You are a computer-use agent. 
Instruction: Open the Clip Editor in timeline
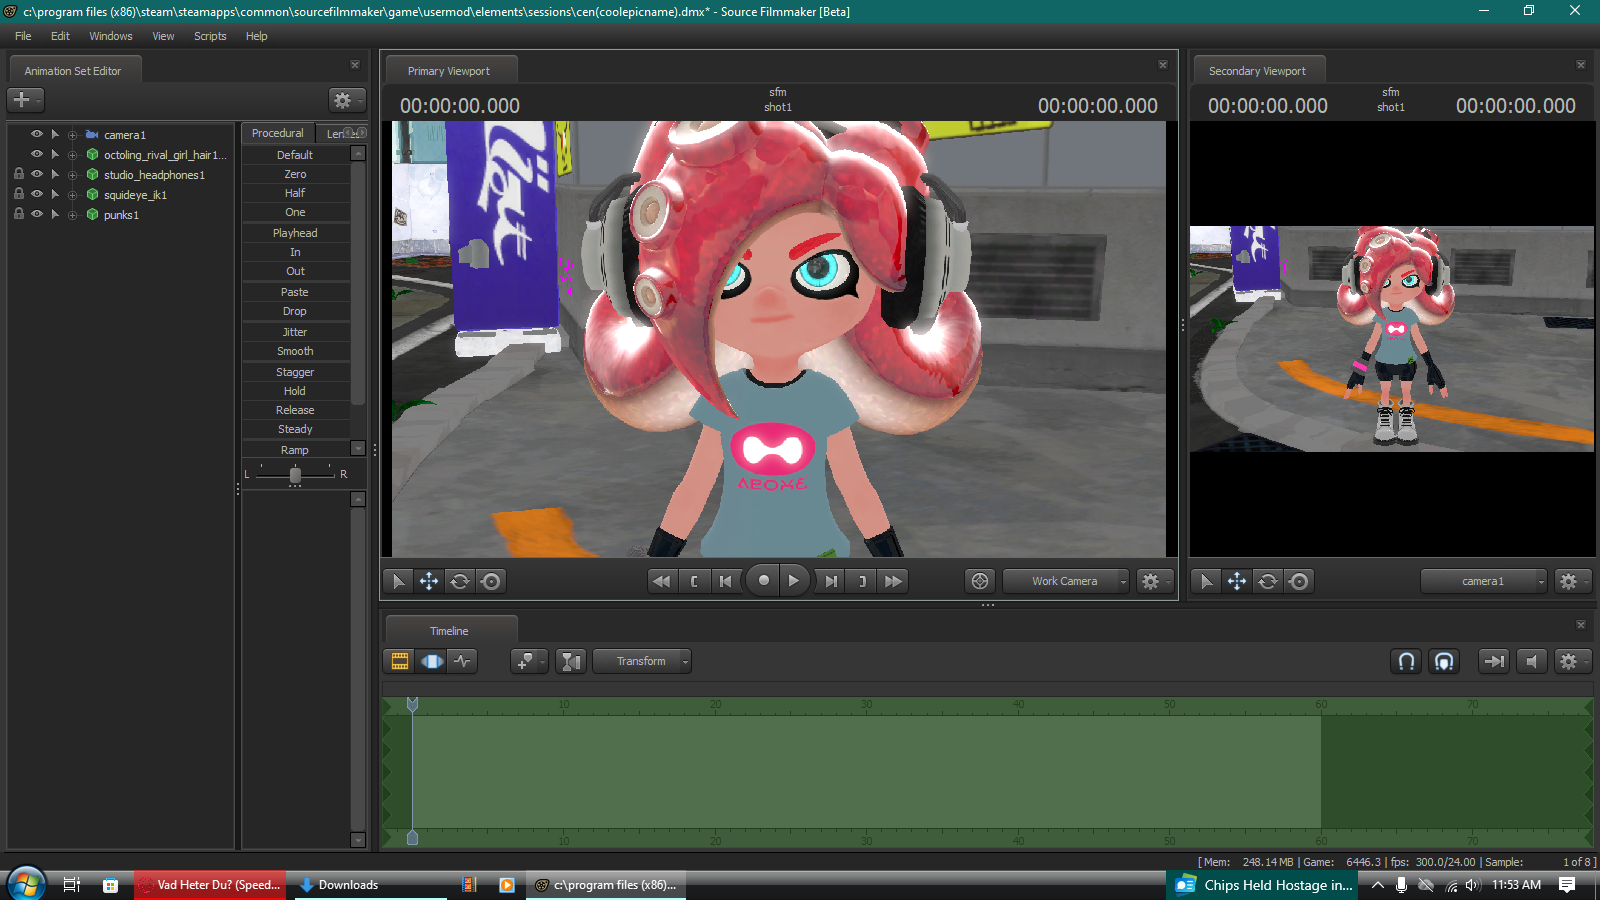pyautogui.click(x=400, y=661)
